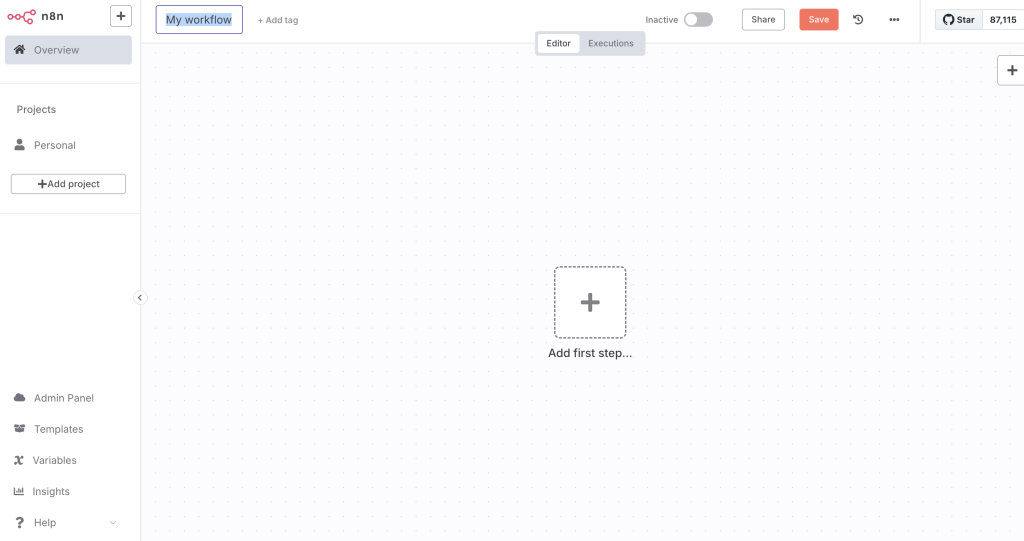
Task: Open workflow history clock icon
Action: 858,20
